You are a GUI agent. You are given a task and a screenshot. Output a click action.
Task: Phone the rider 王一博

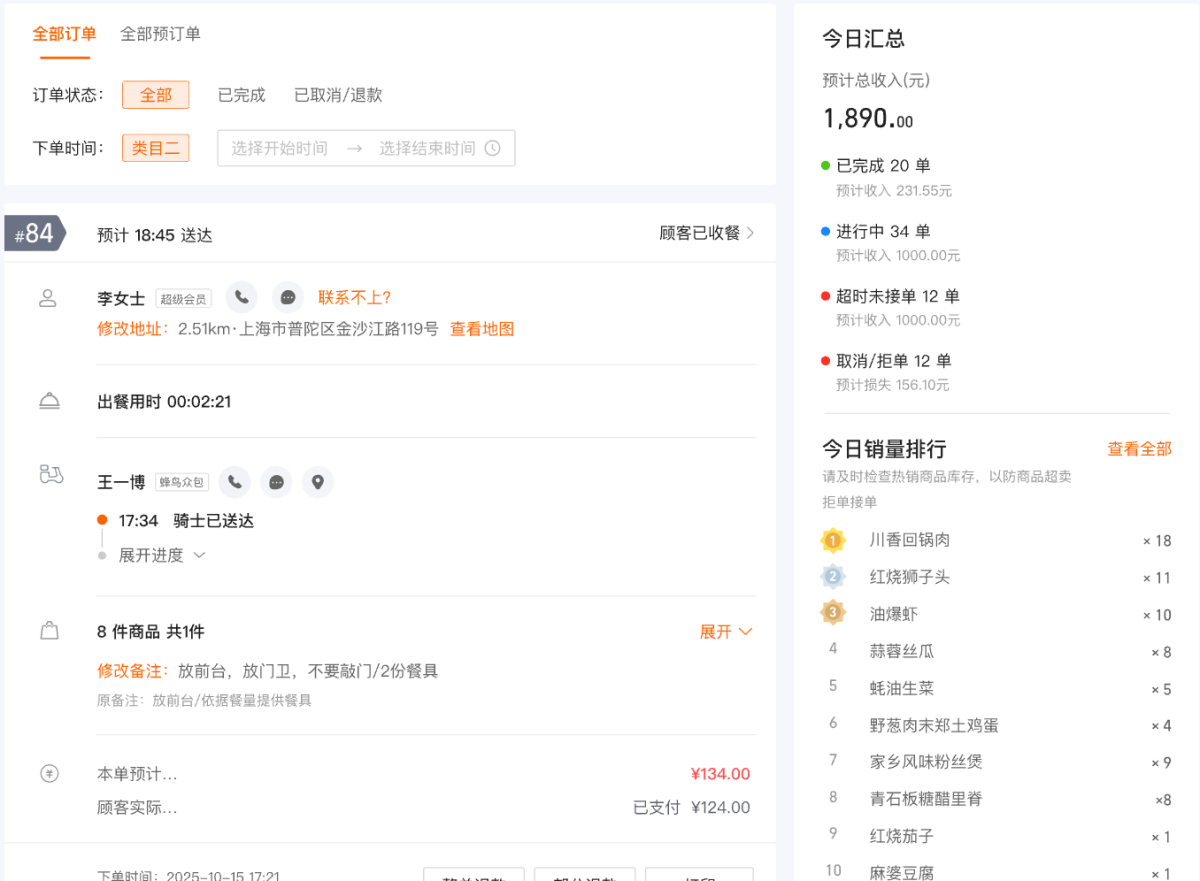point(234,481)
